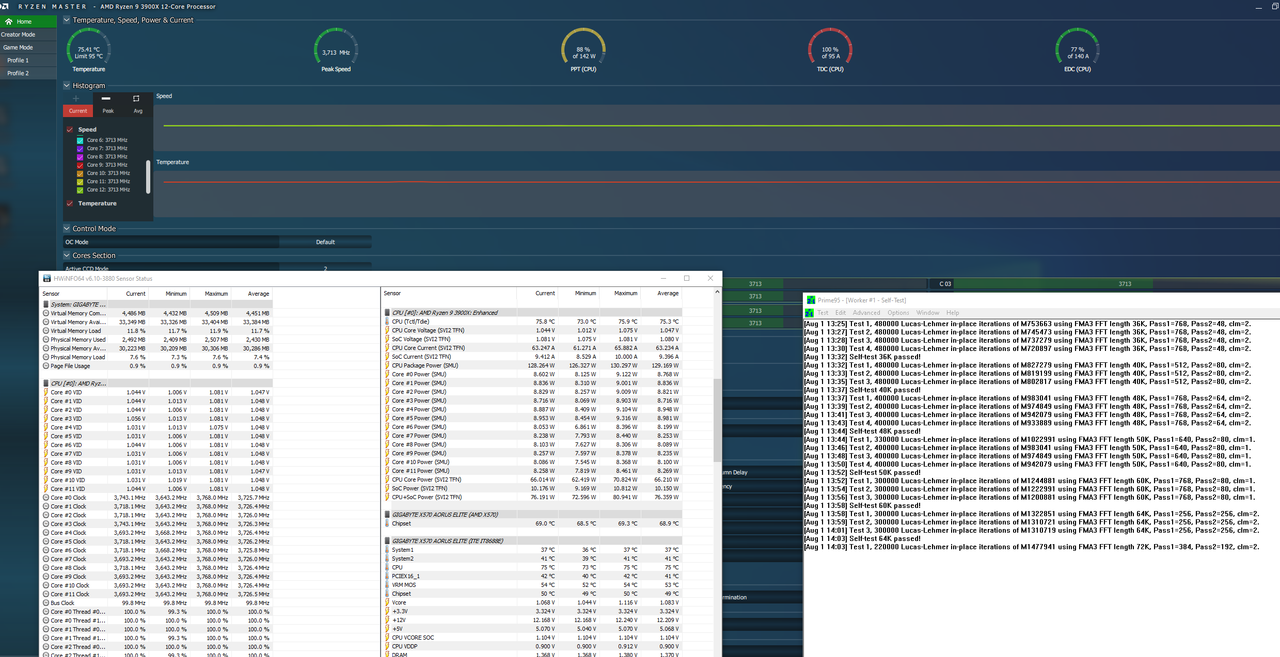This screenshot has width=1280, height=657.
Task: Collapse the Control Mode section
Action: pos(67,229)
